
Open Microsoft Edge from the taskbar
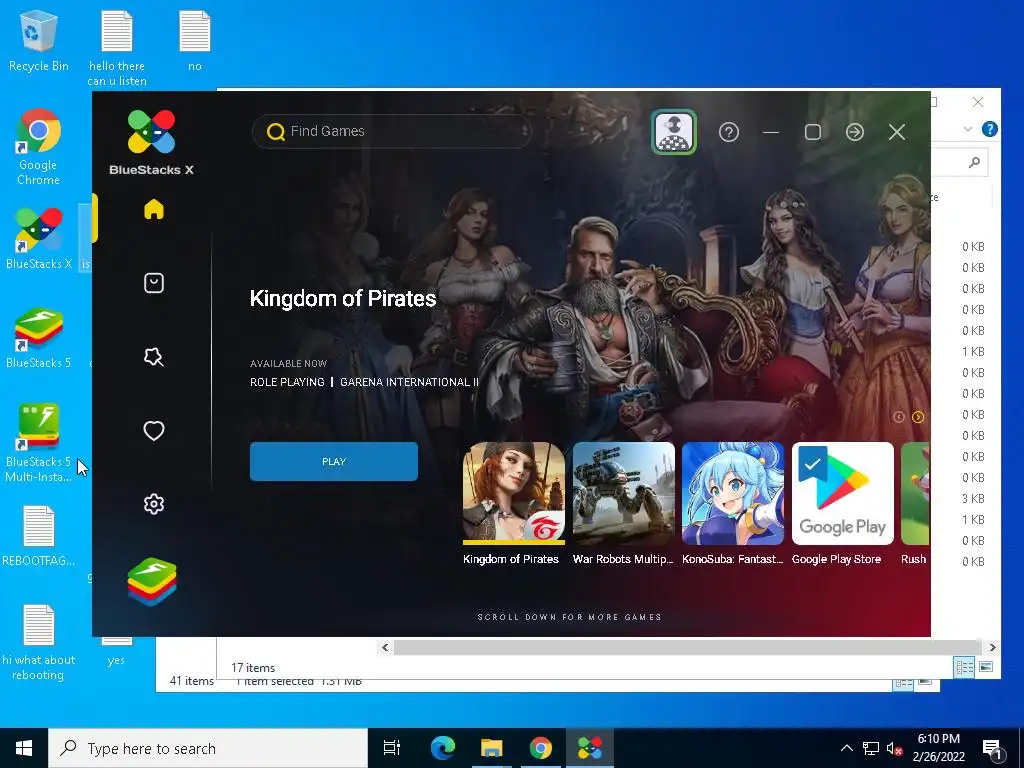pos(442,748)
